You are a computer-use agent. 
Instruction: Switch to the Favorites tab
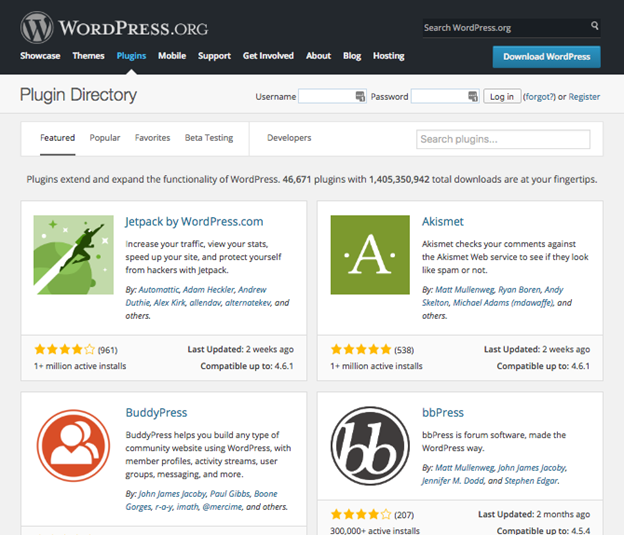[152, 138]
